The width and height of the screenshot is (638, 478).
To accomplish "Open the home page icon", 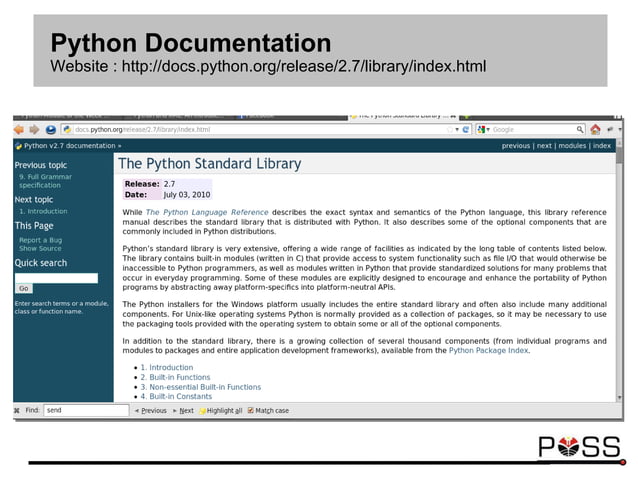I will tap(595, 130).
